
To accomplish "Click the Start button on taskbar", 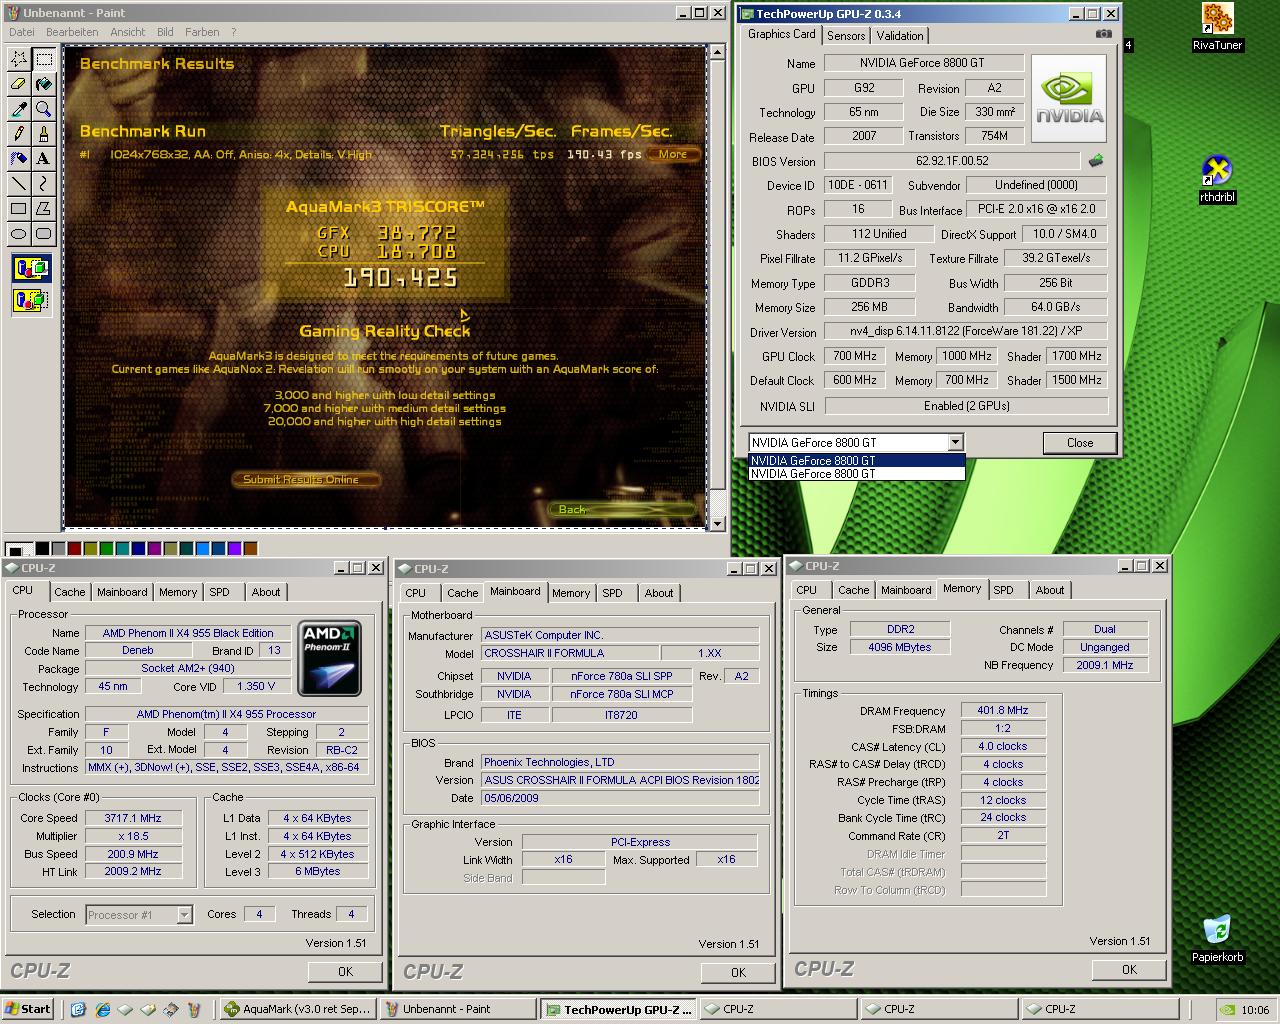I will click(x=28, y=1009).
